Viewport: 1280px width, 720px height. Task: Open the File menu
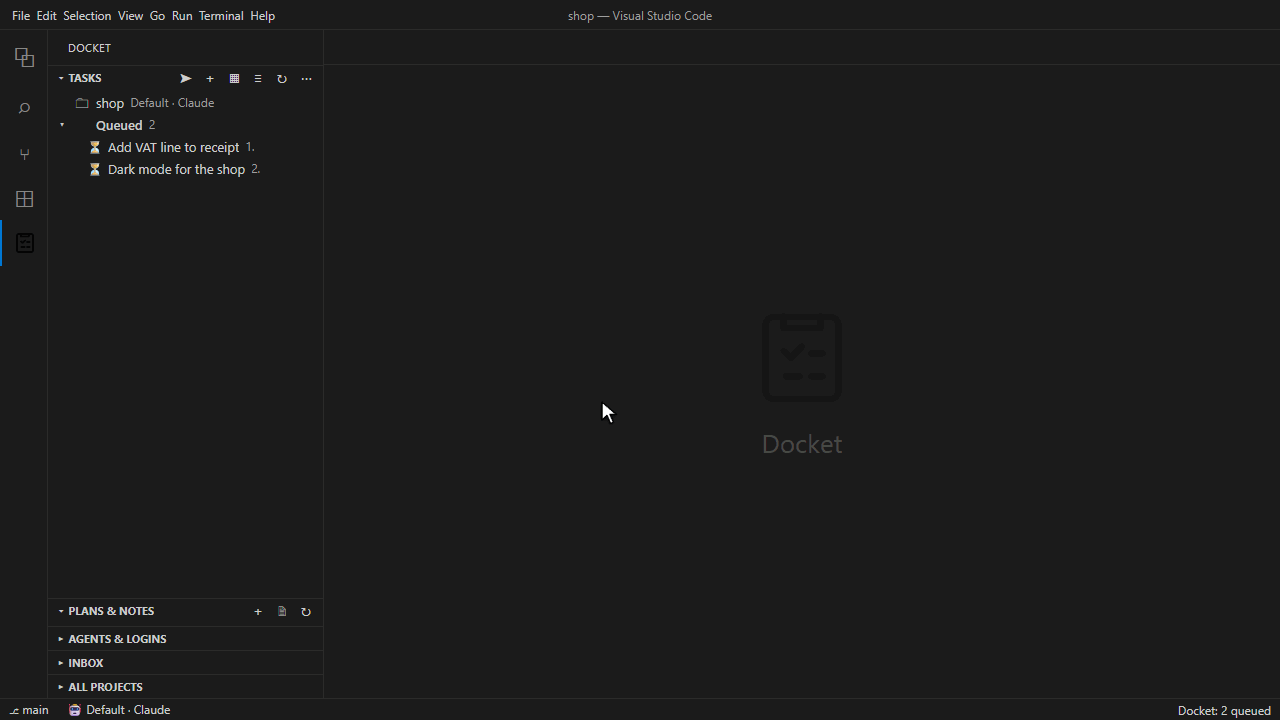(x=21, y=16)
